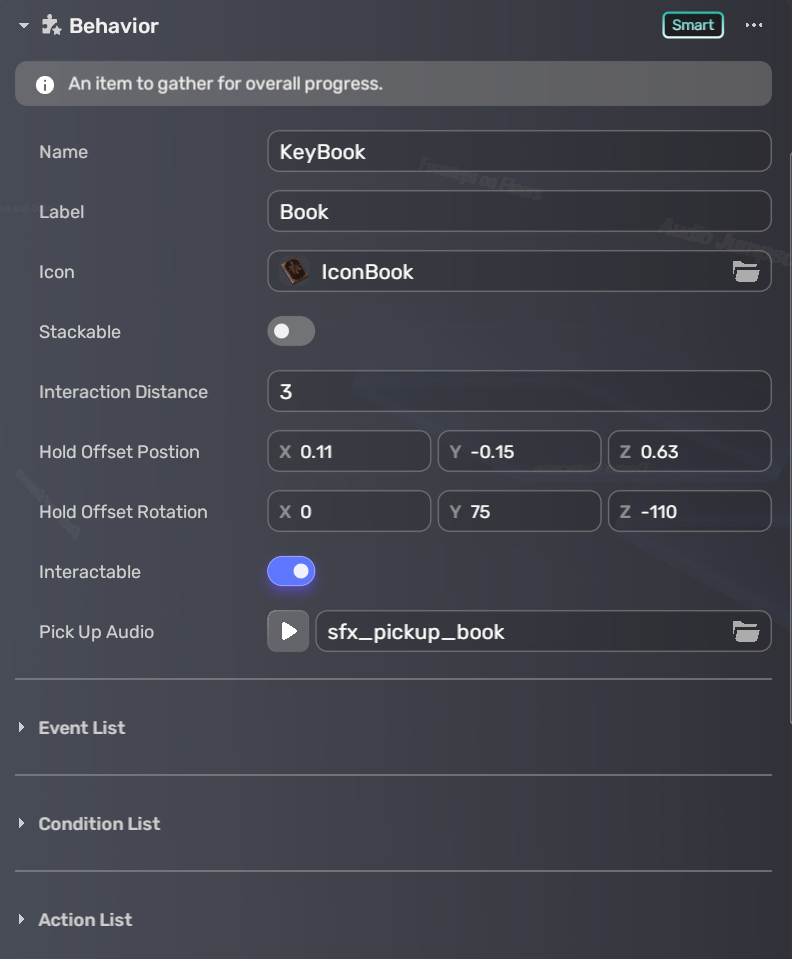Toggle Interactable off then click it
792x959 pixels.
tap(291, 571)
